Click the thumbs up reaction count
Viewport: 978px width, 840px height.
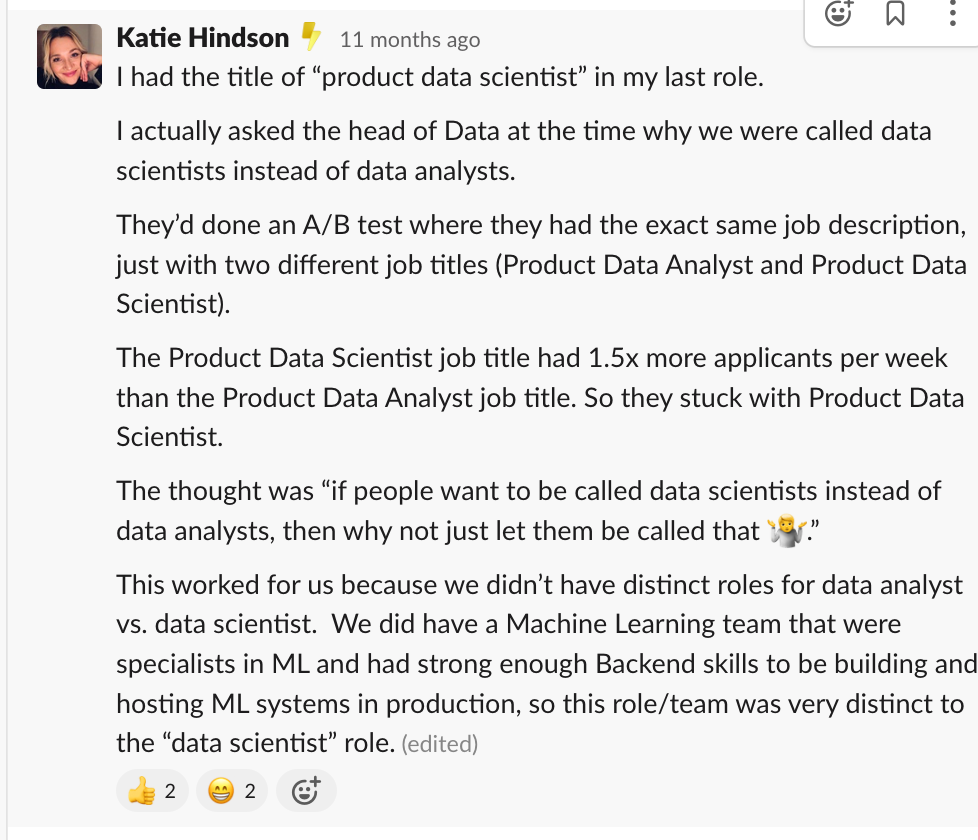coord(170,792)
